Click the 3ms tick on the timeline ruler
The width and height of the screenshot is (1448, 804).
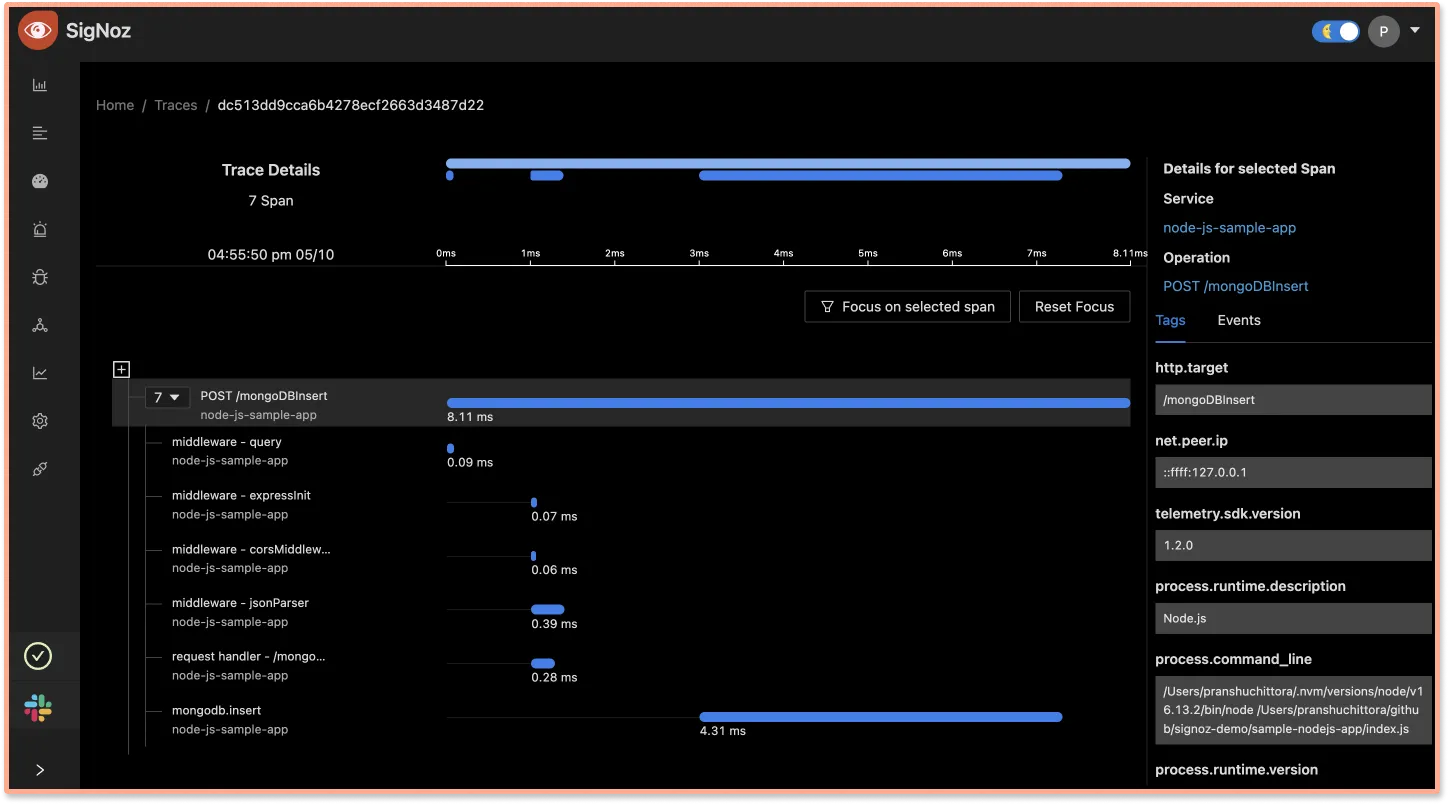click(x=699, y=254)
